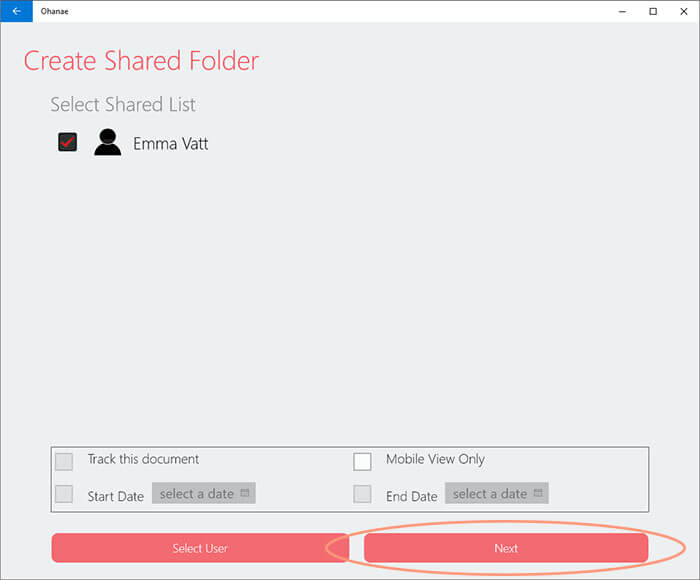The image size is (700, 580).
Task: Open the Start Date picker field
Action: tap(204, 493)
